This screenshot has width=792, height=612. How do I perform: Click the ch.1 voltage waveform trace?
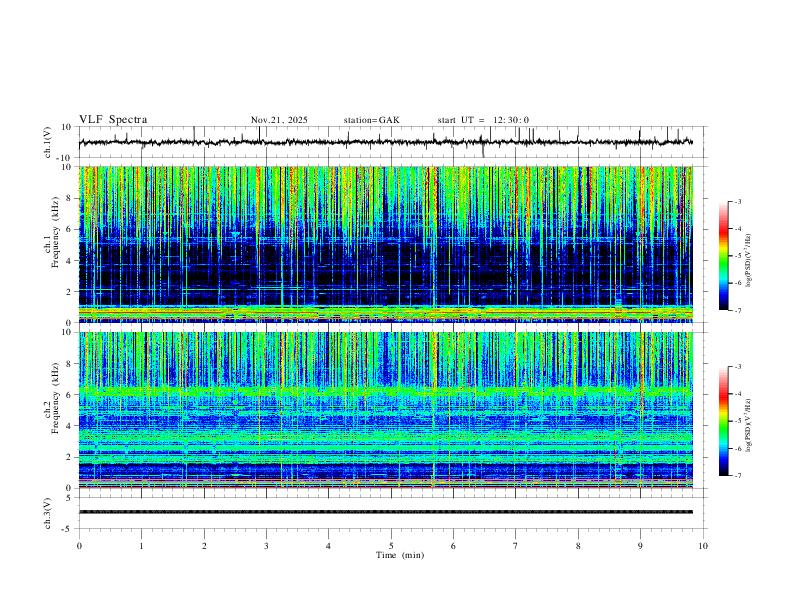(386, 142)
